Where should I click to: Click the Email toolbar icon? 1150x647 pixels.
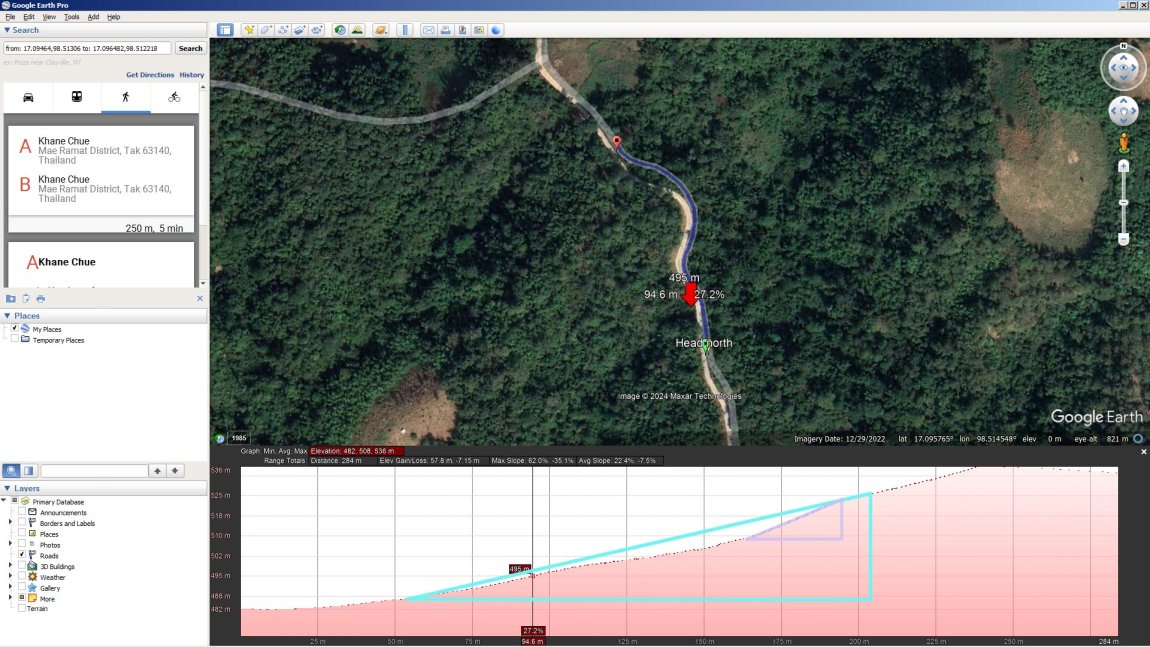[428, 30]
